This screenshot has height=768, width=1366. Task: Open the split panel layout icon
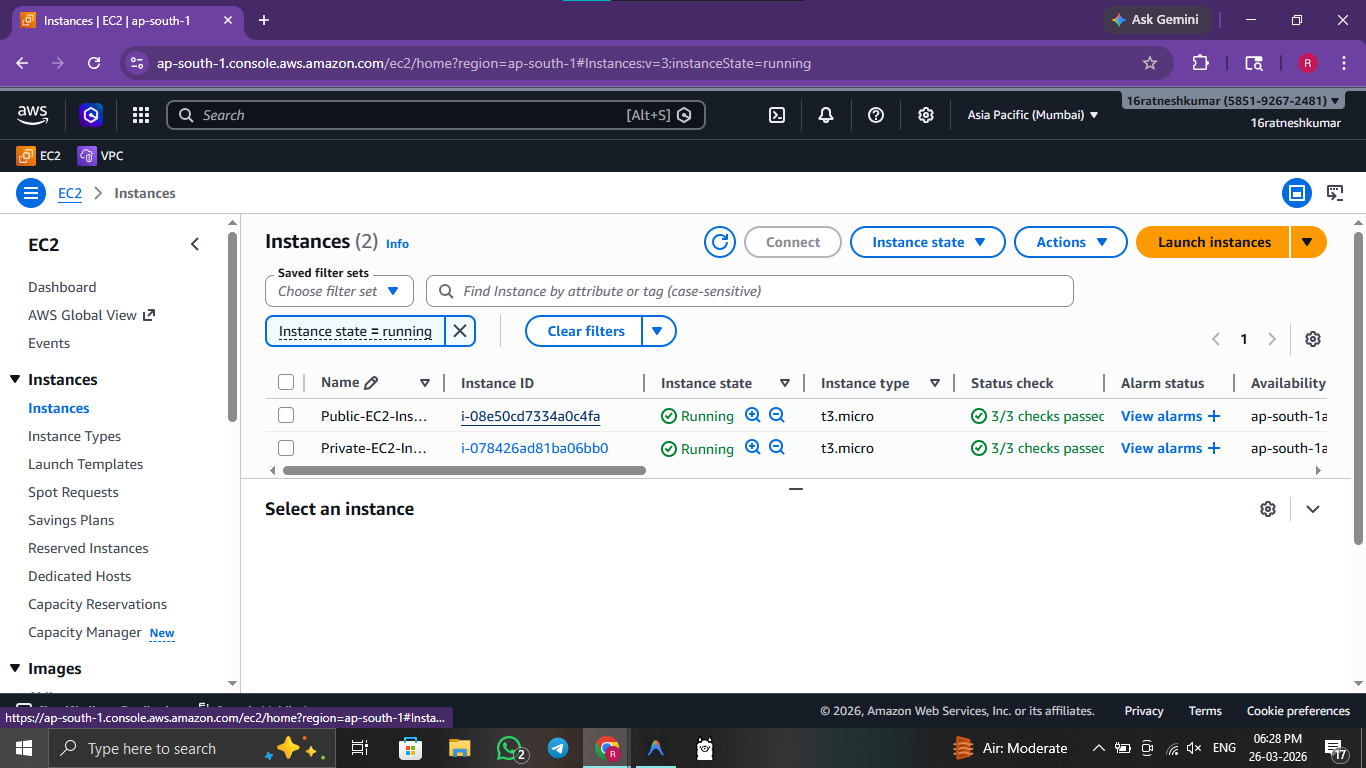pyautogui.click(x=1297, y=193)
